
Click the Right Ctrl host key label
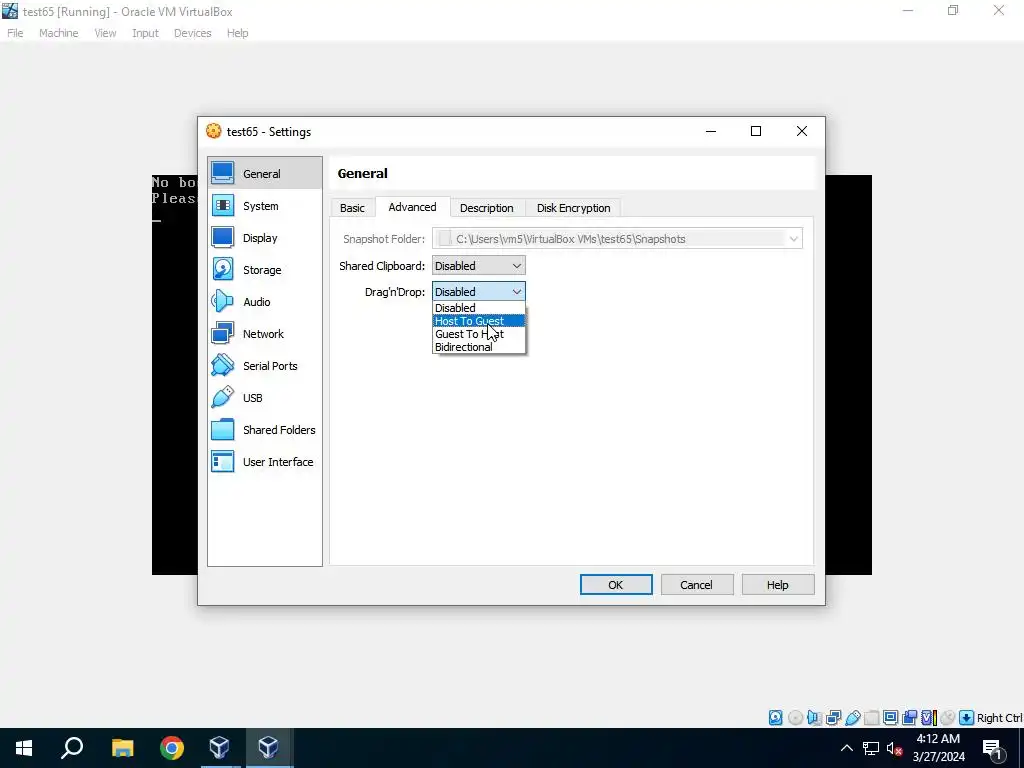(999, 718)
